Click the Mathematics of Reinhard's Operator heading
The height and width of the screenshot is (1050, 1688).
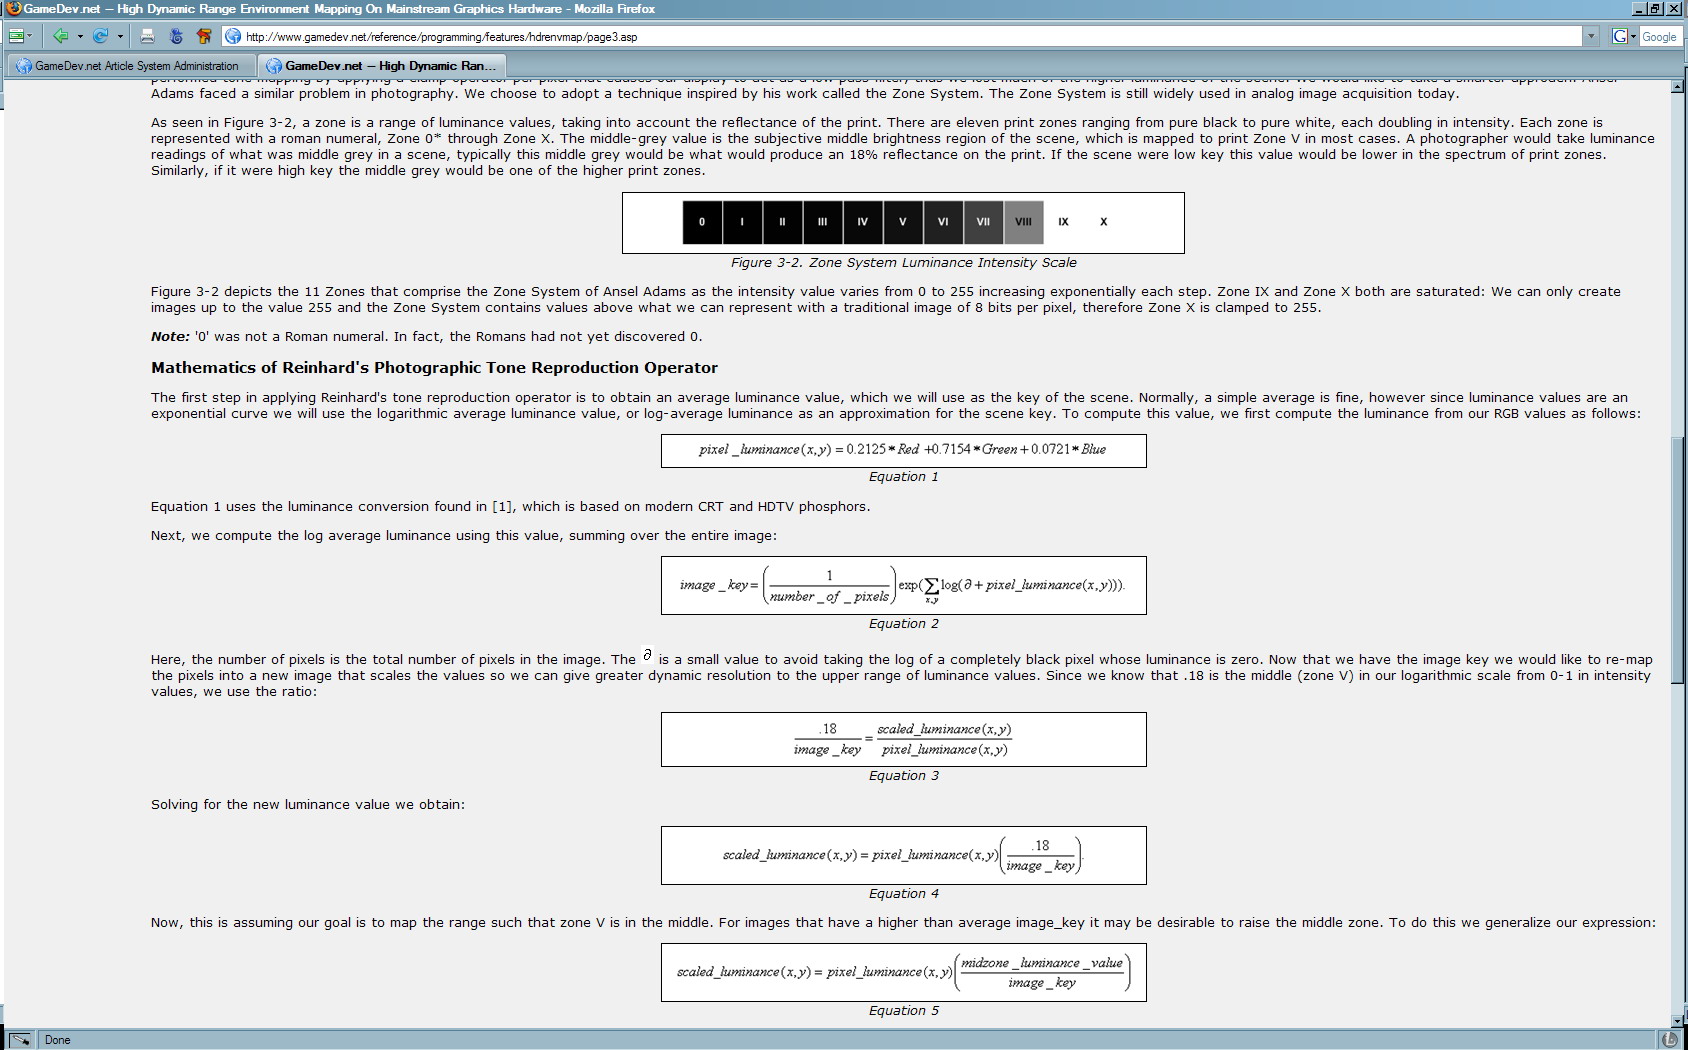(x=434, y=368)
